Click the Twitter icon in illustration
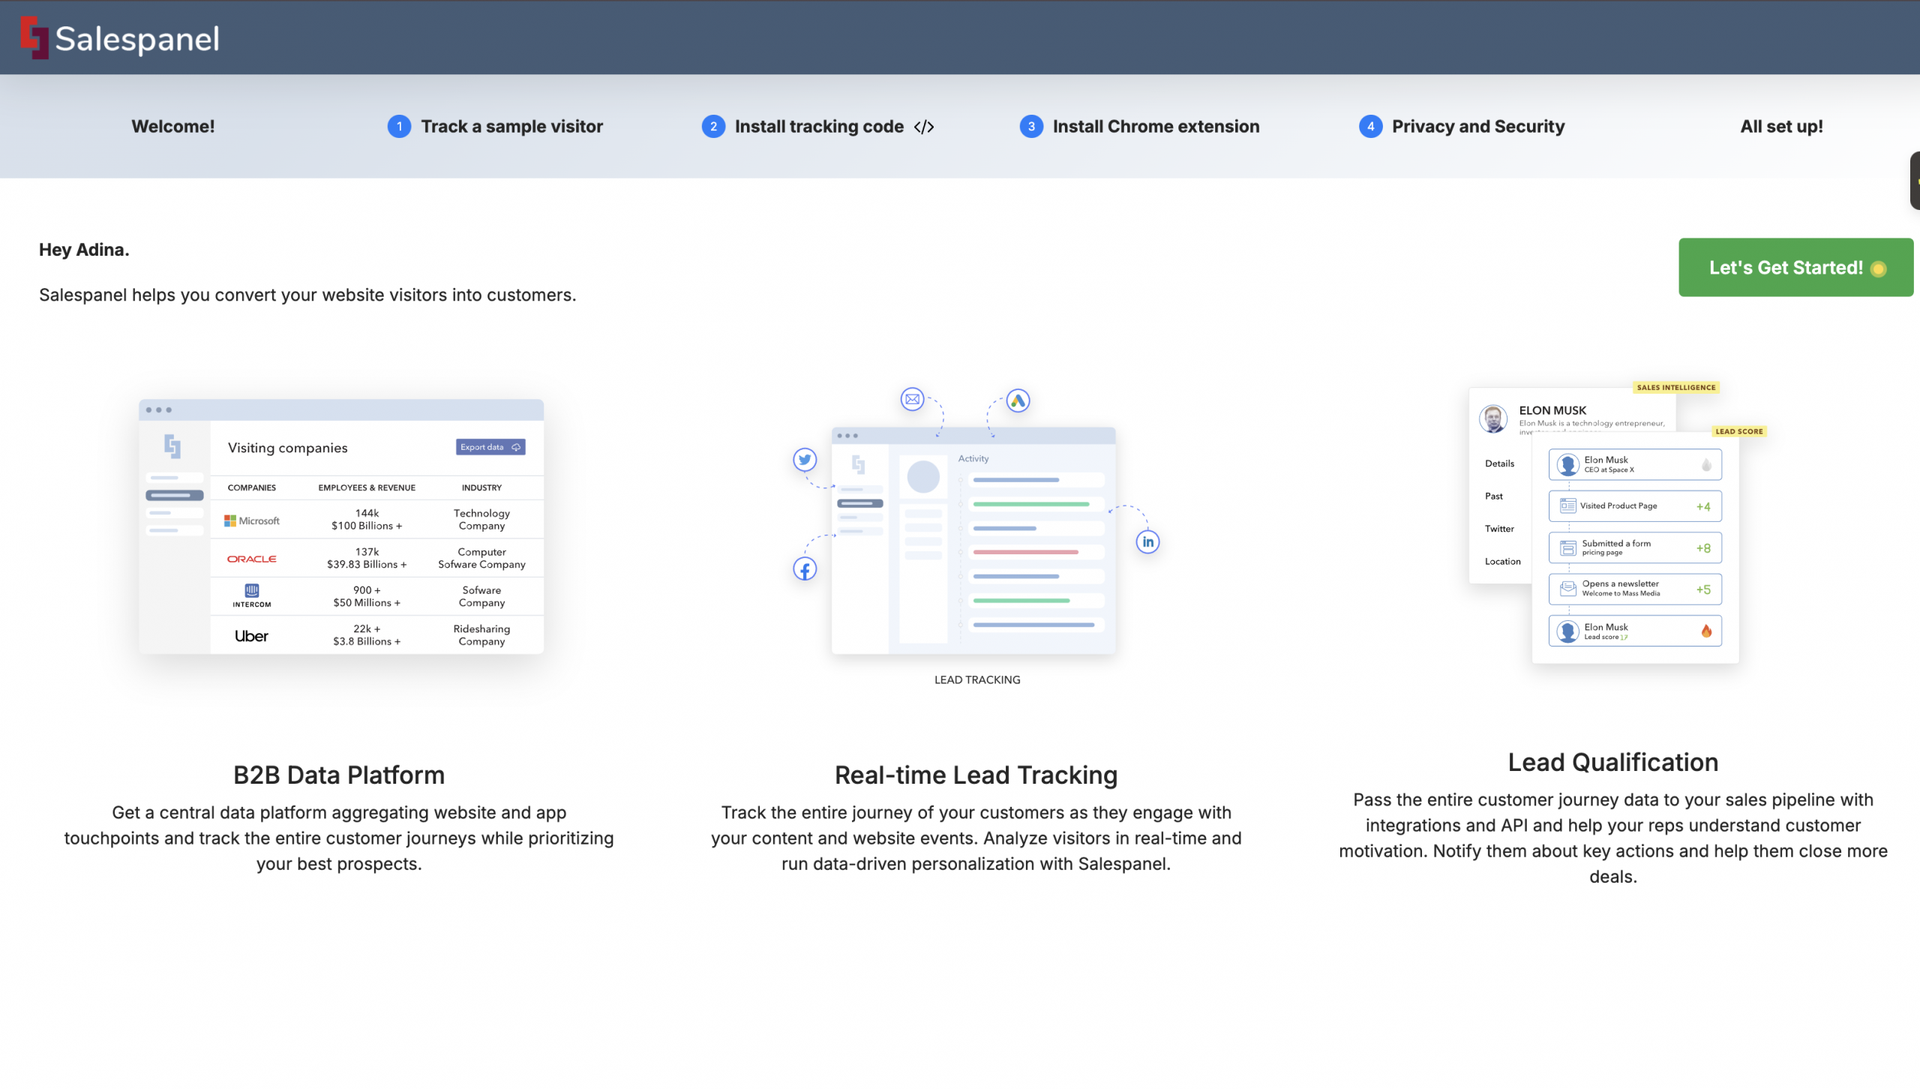Screen dimensions: 1920x1089 (805, 460)
